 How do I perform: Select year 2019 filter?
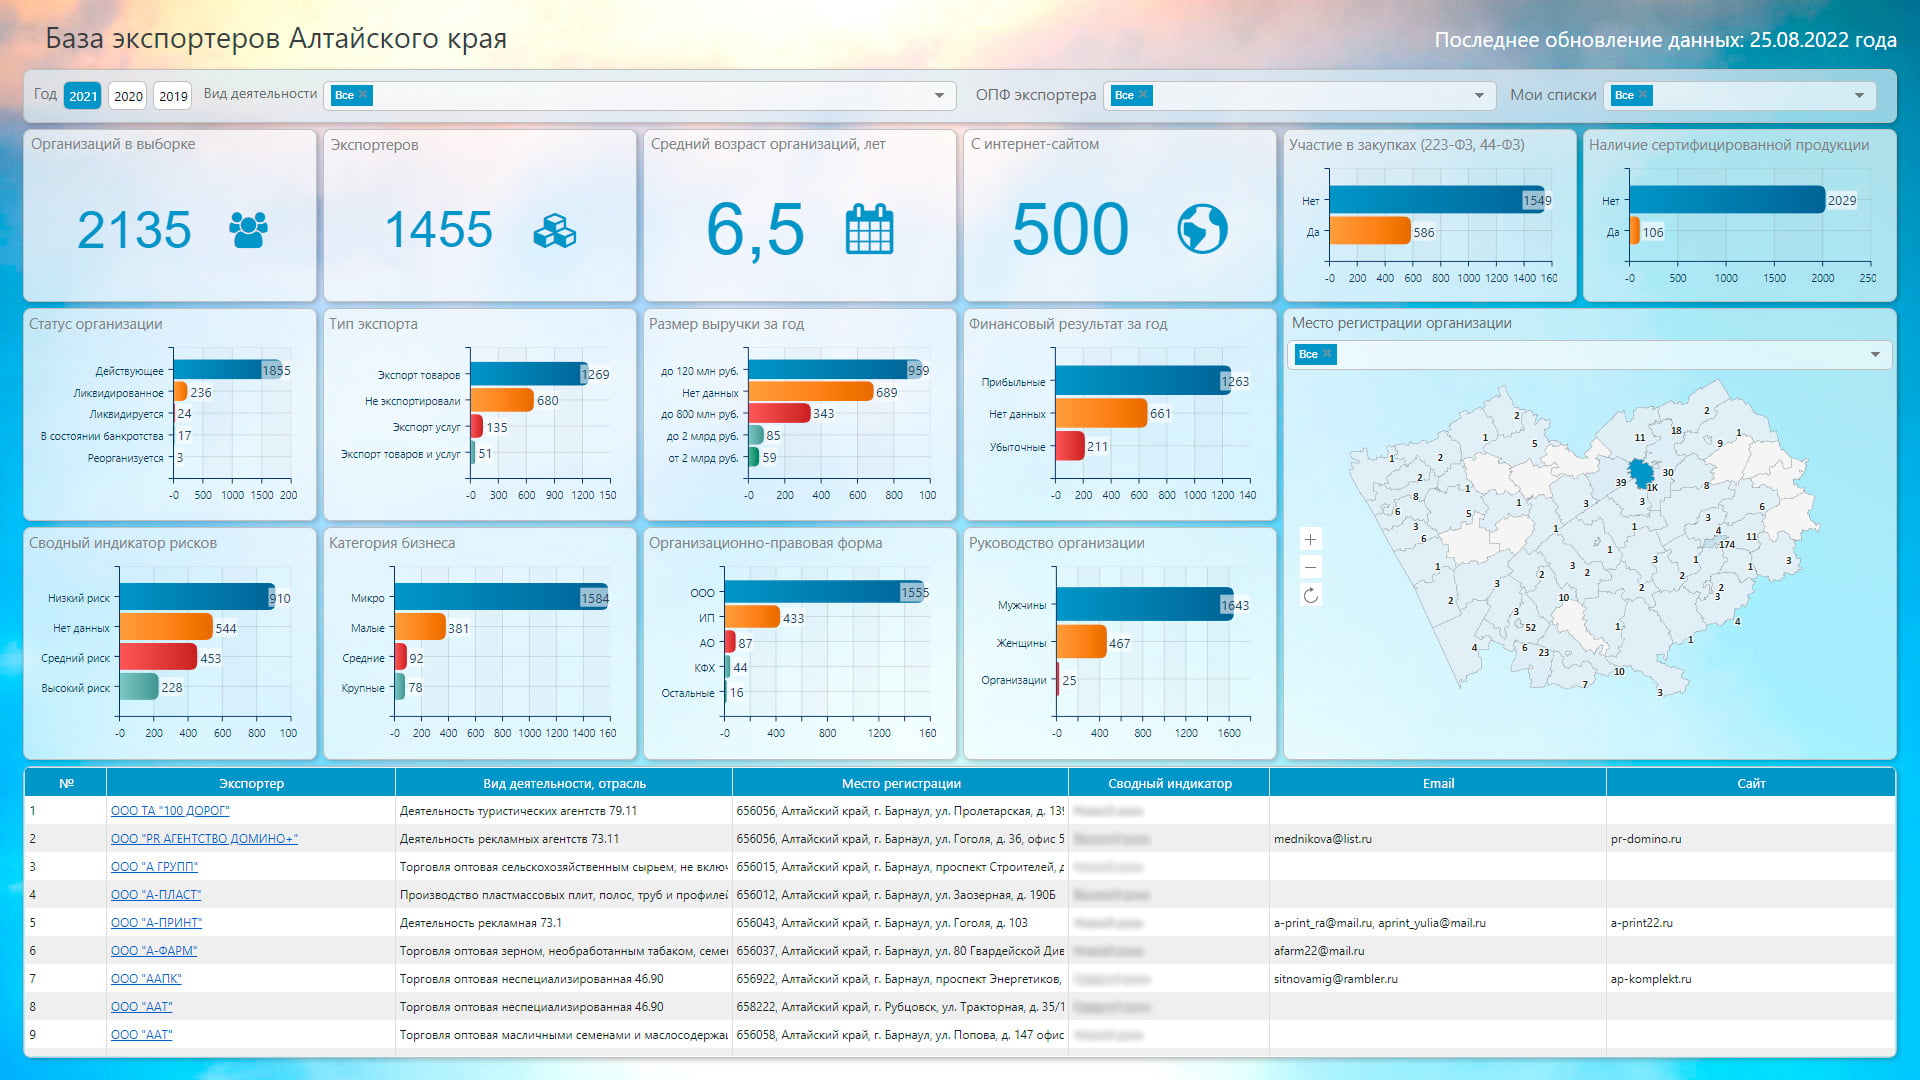[x=173, y=95]
